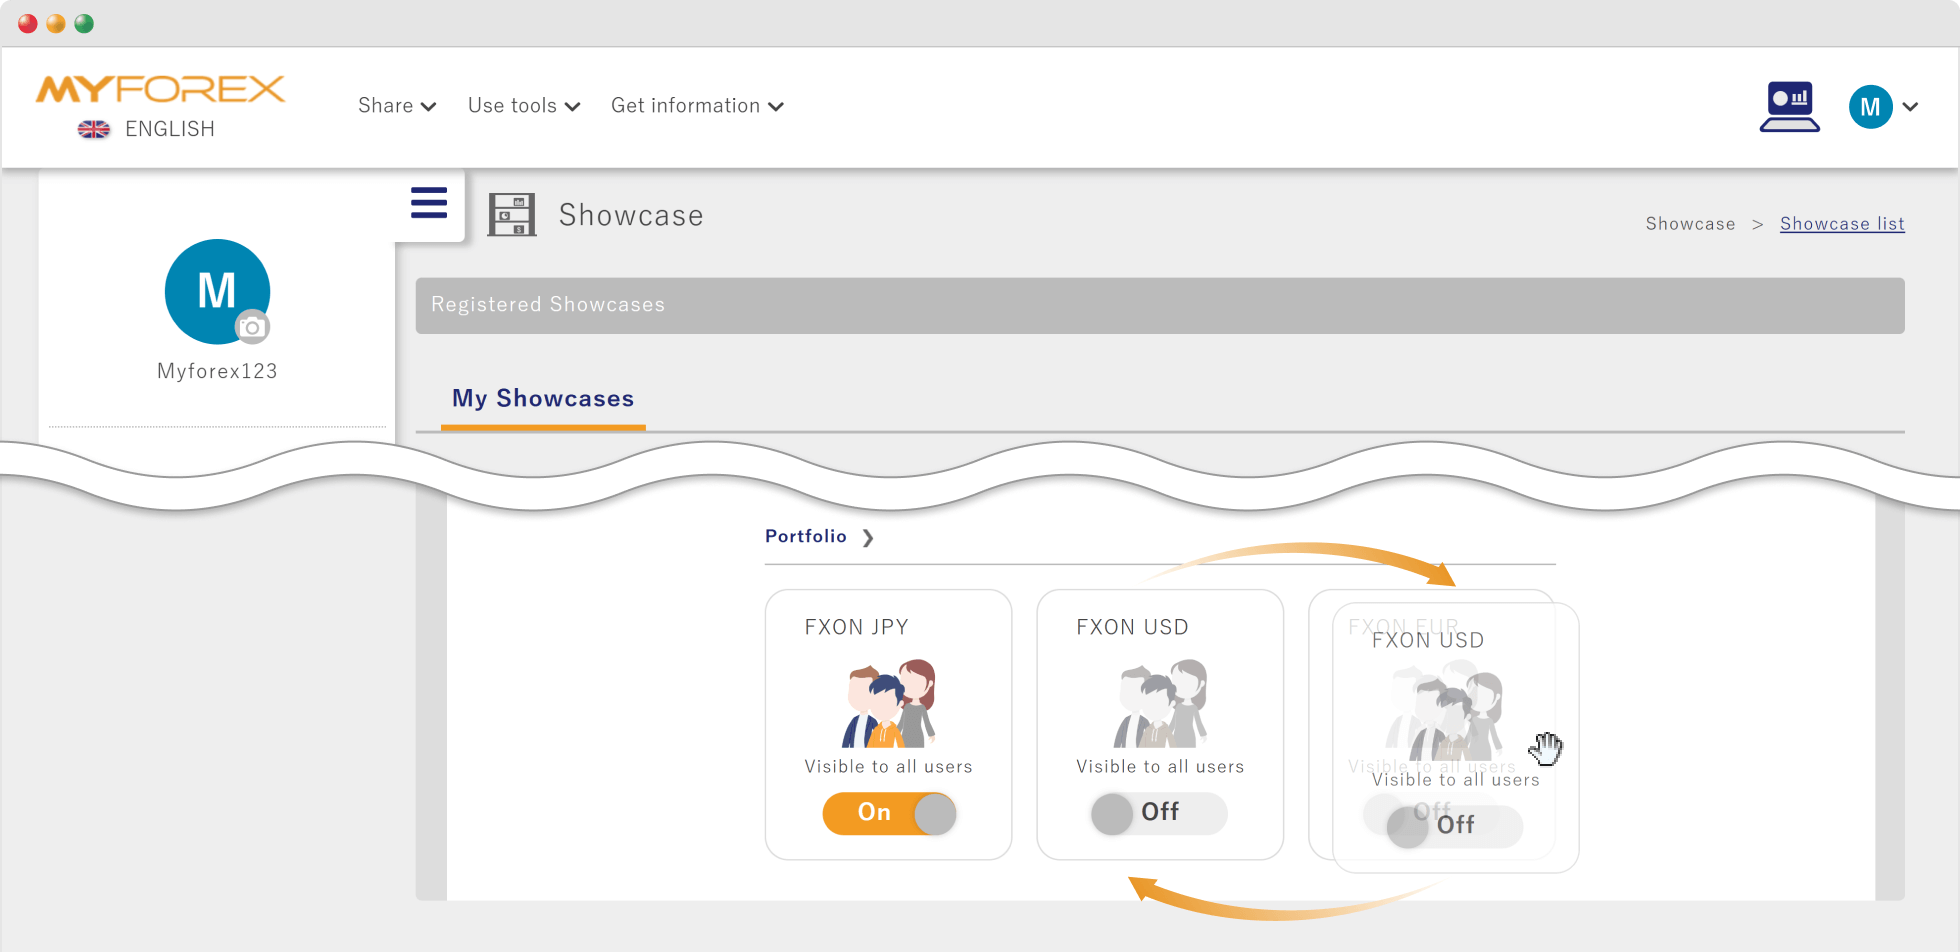Expand the Share dropdown menu
The image size is (1960, 952).
[397, 106]
